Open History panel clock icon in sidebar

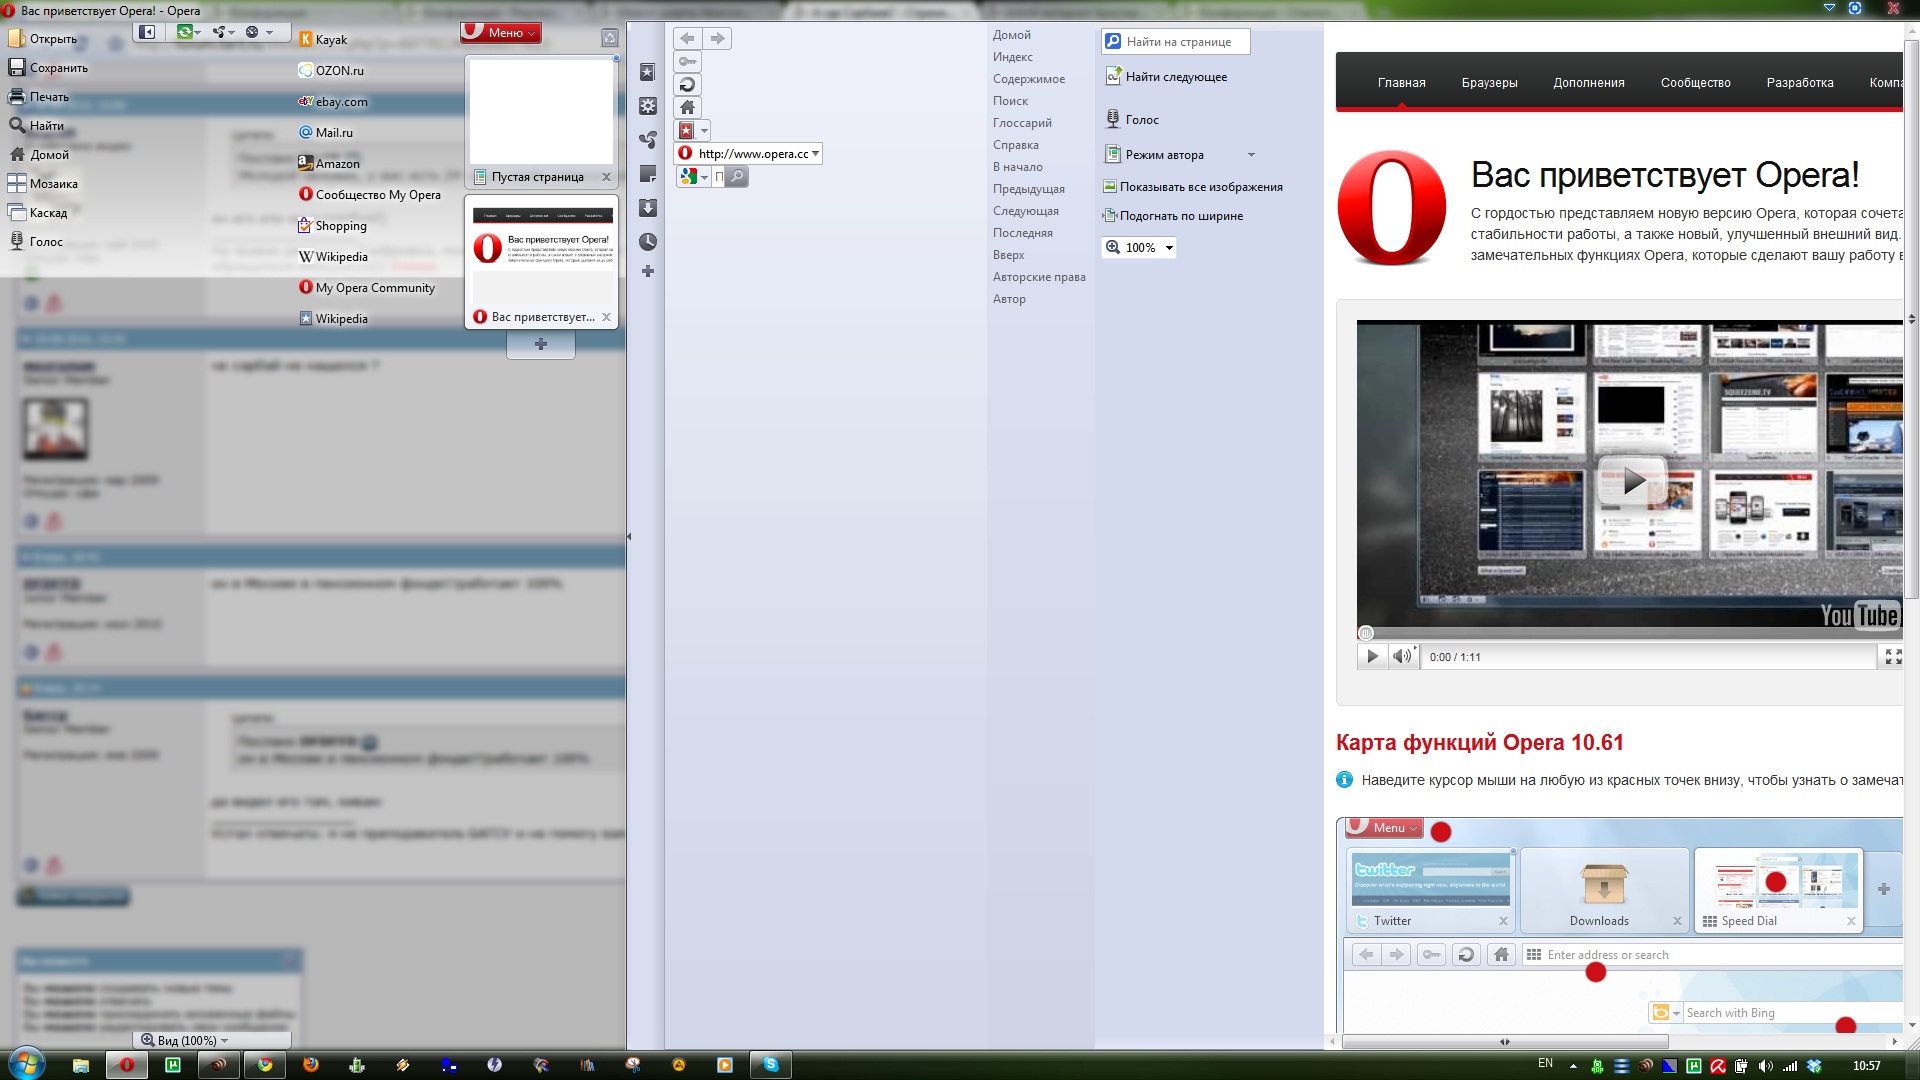click(648, 242)
